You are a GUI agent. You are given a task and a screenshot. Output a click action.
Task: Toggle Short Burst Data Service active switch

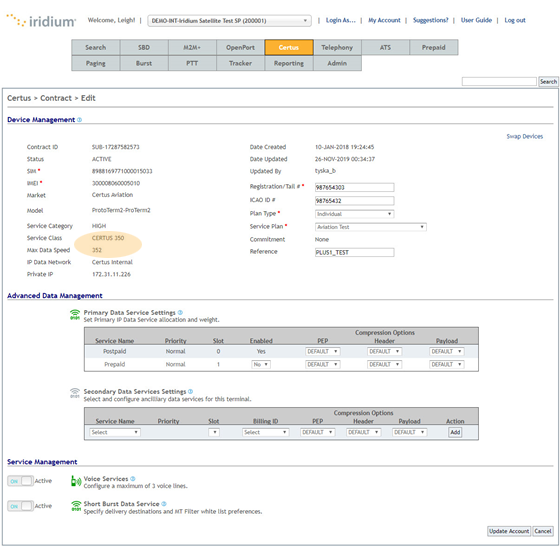click(20, 506)
